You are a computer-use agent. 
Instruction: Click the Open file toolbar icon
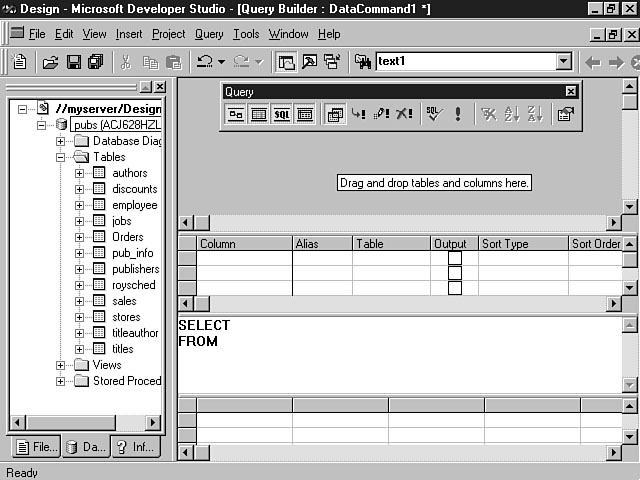49,62
